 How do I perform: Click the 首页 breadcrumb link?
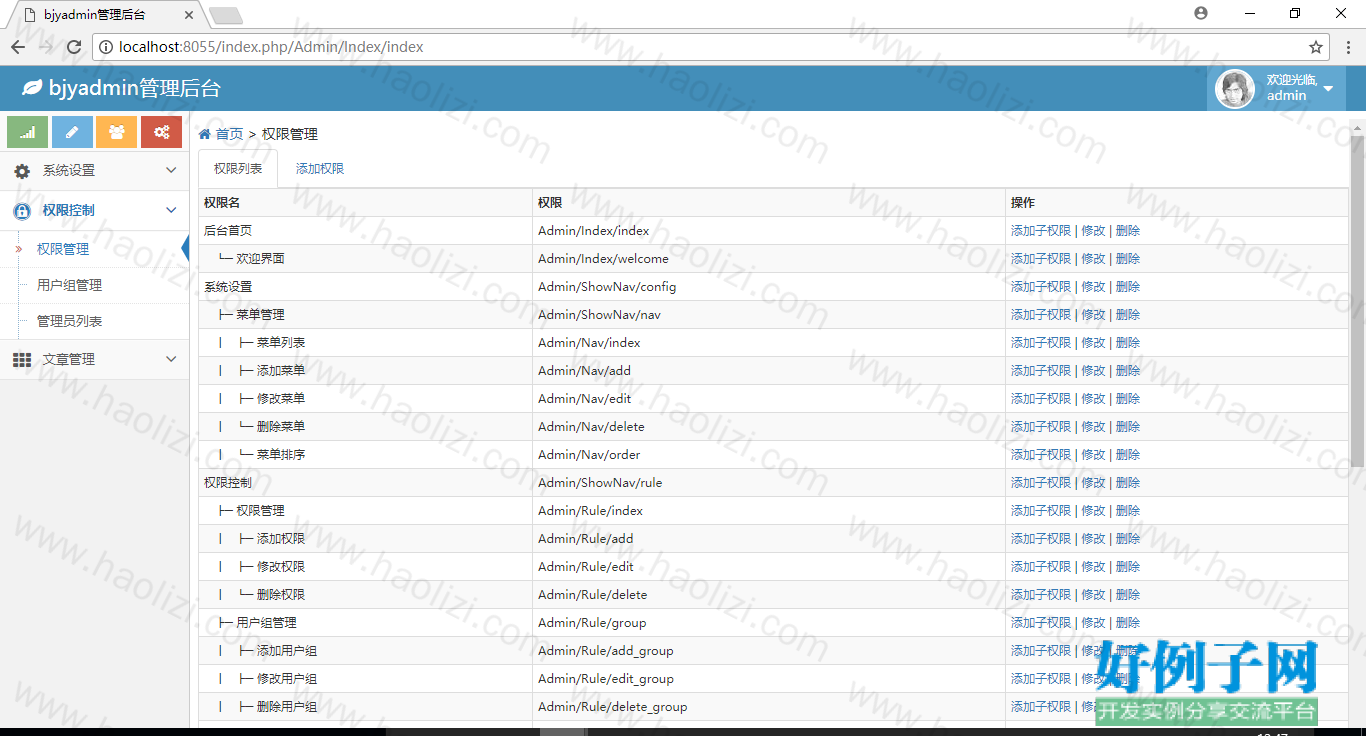(x=229, y=134)
